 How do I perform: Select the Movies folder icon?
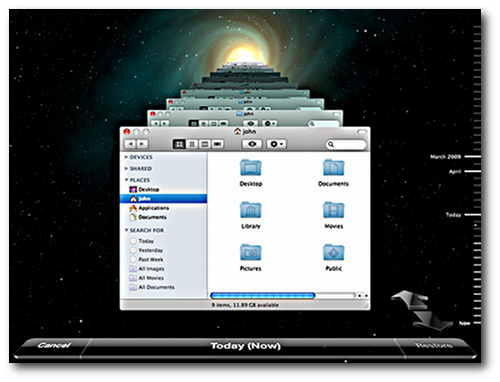coord(333,210)
